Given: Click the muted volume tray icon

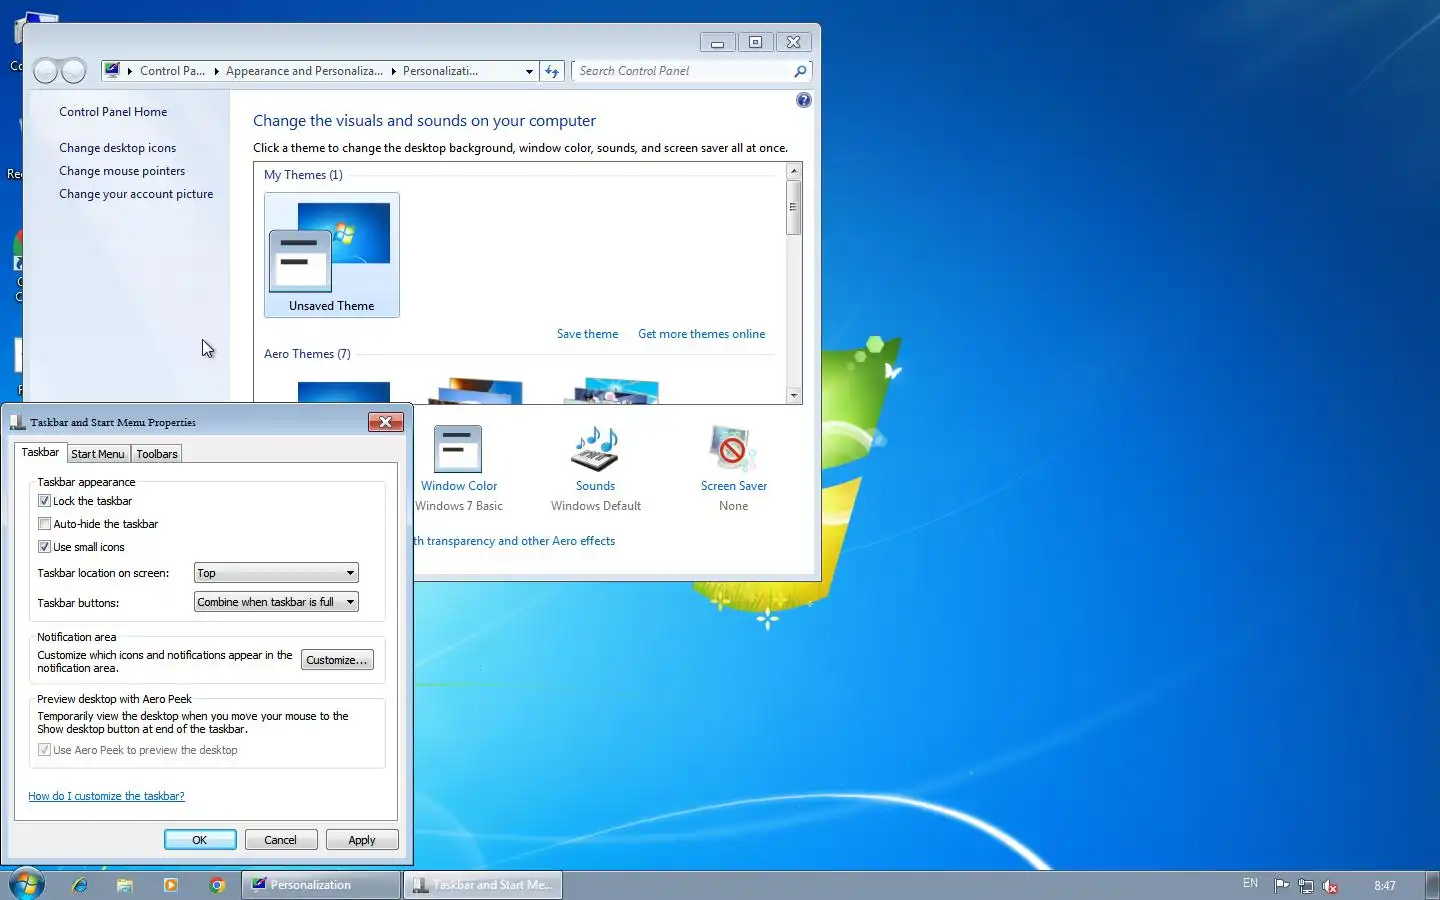Looking at the screenshot, I should [x=1330, y=885].
